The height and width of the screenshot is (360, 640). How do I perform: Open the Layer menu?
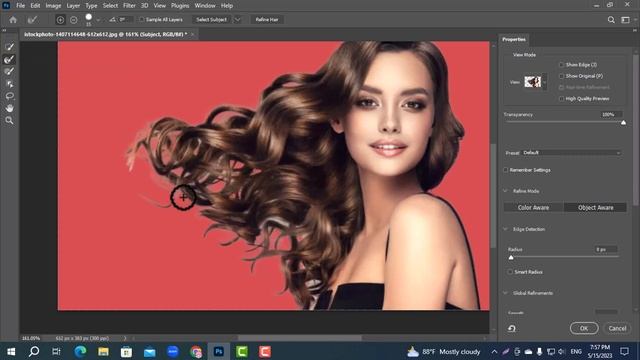73,6
